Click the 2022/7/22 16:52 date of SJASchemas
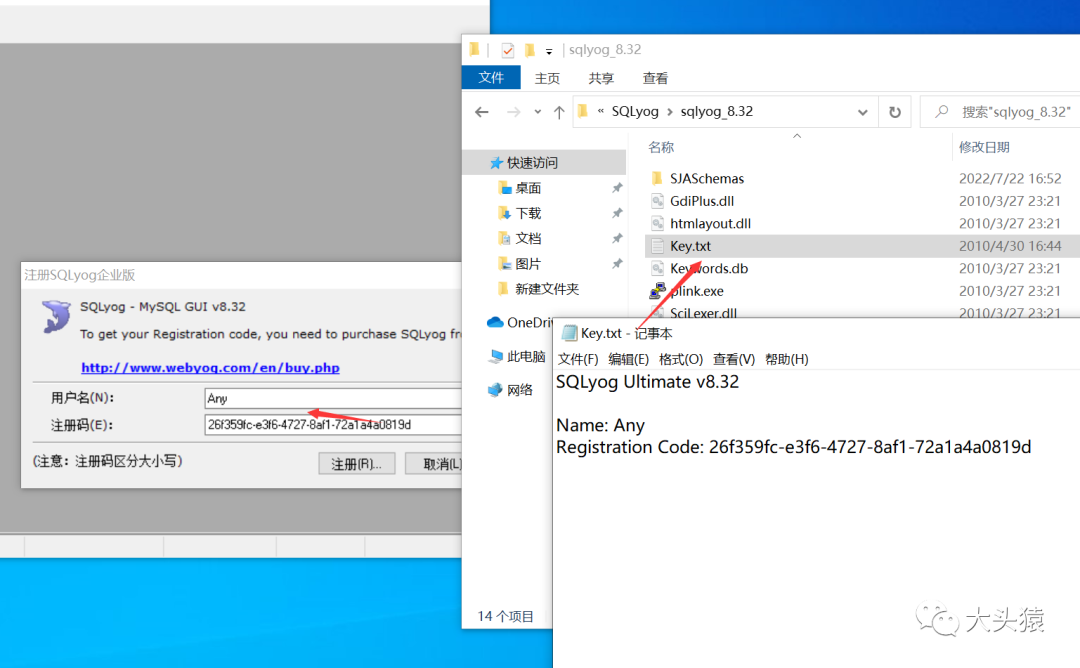The height and width of the screenshot is (668, 1080). [x=1010, y=178]
